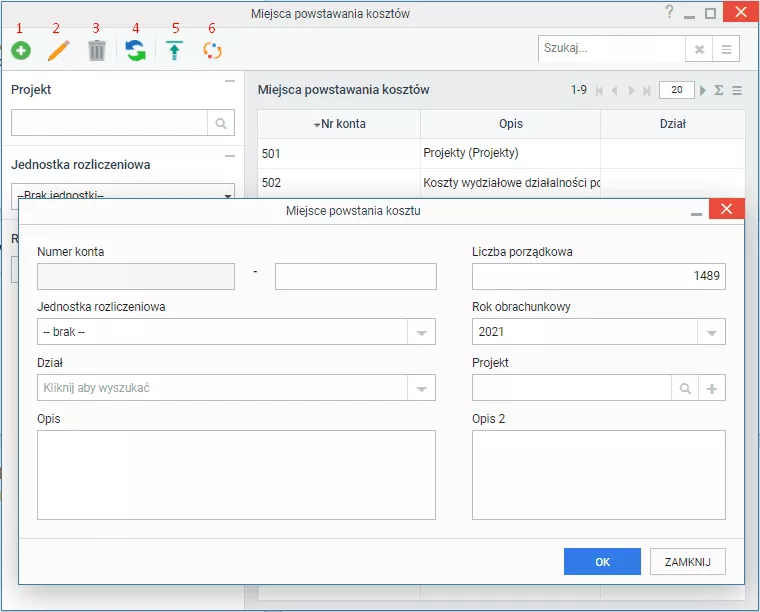Screen dimensions: 760x612
Task: Go to previous page of the table
Action: pos(615,91)
